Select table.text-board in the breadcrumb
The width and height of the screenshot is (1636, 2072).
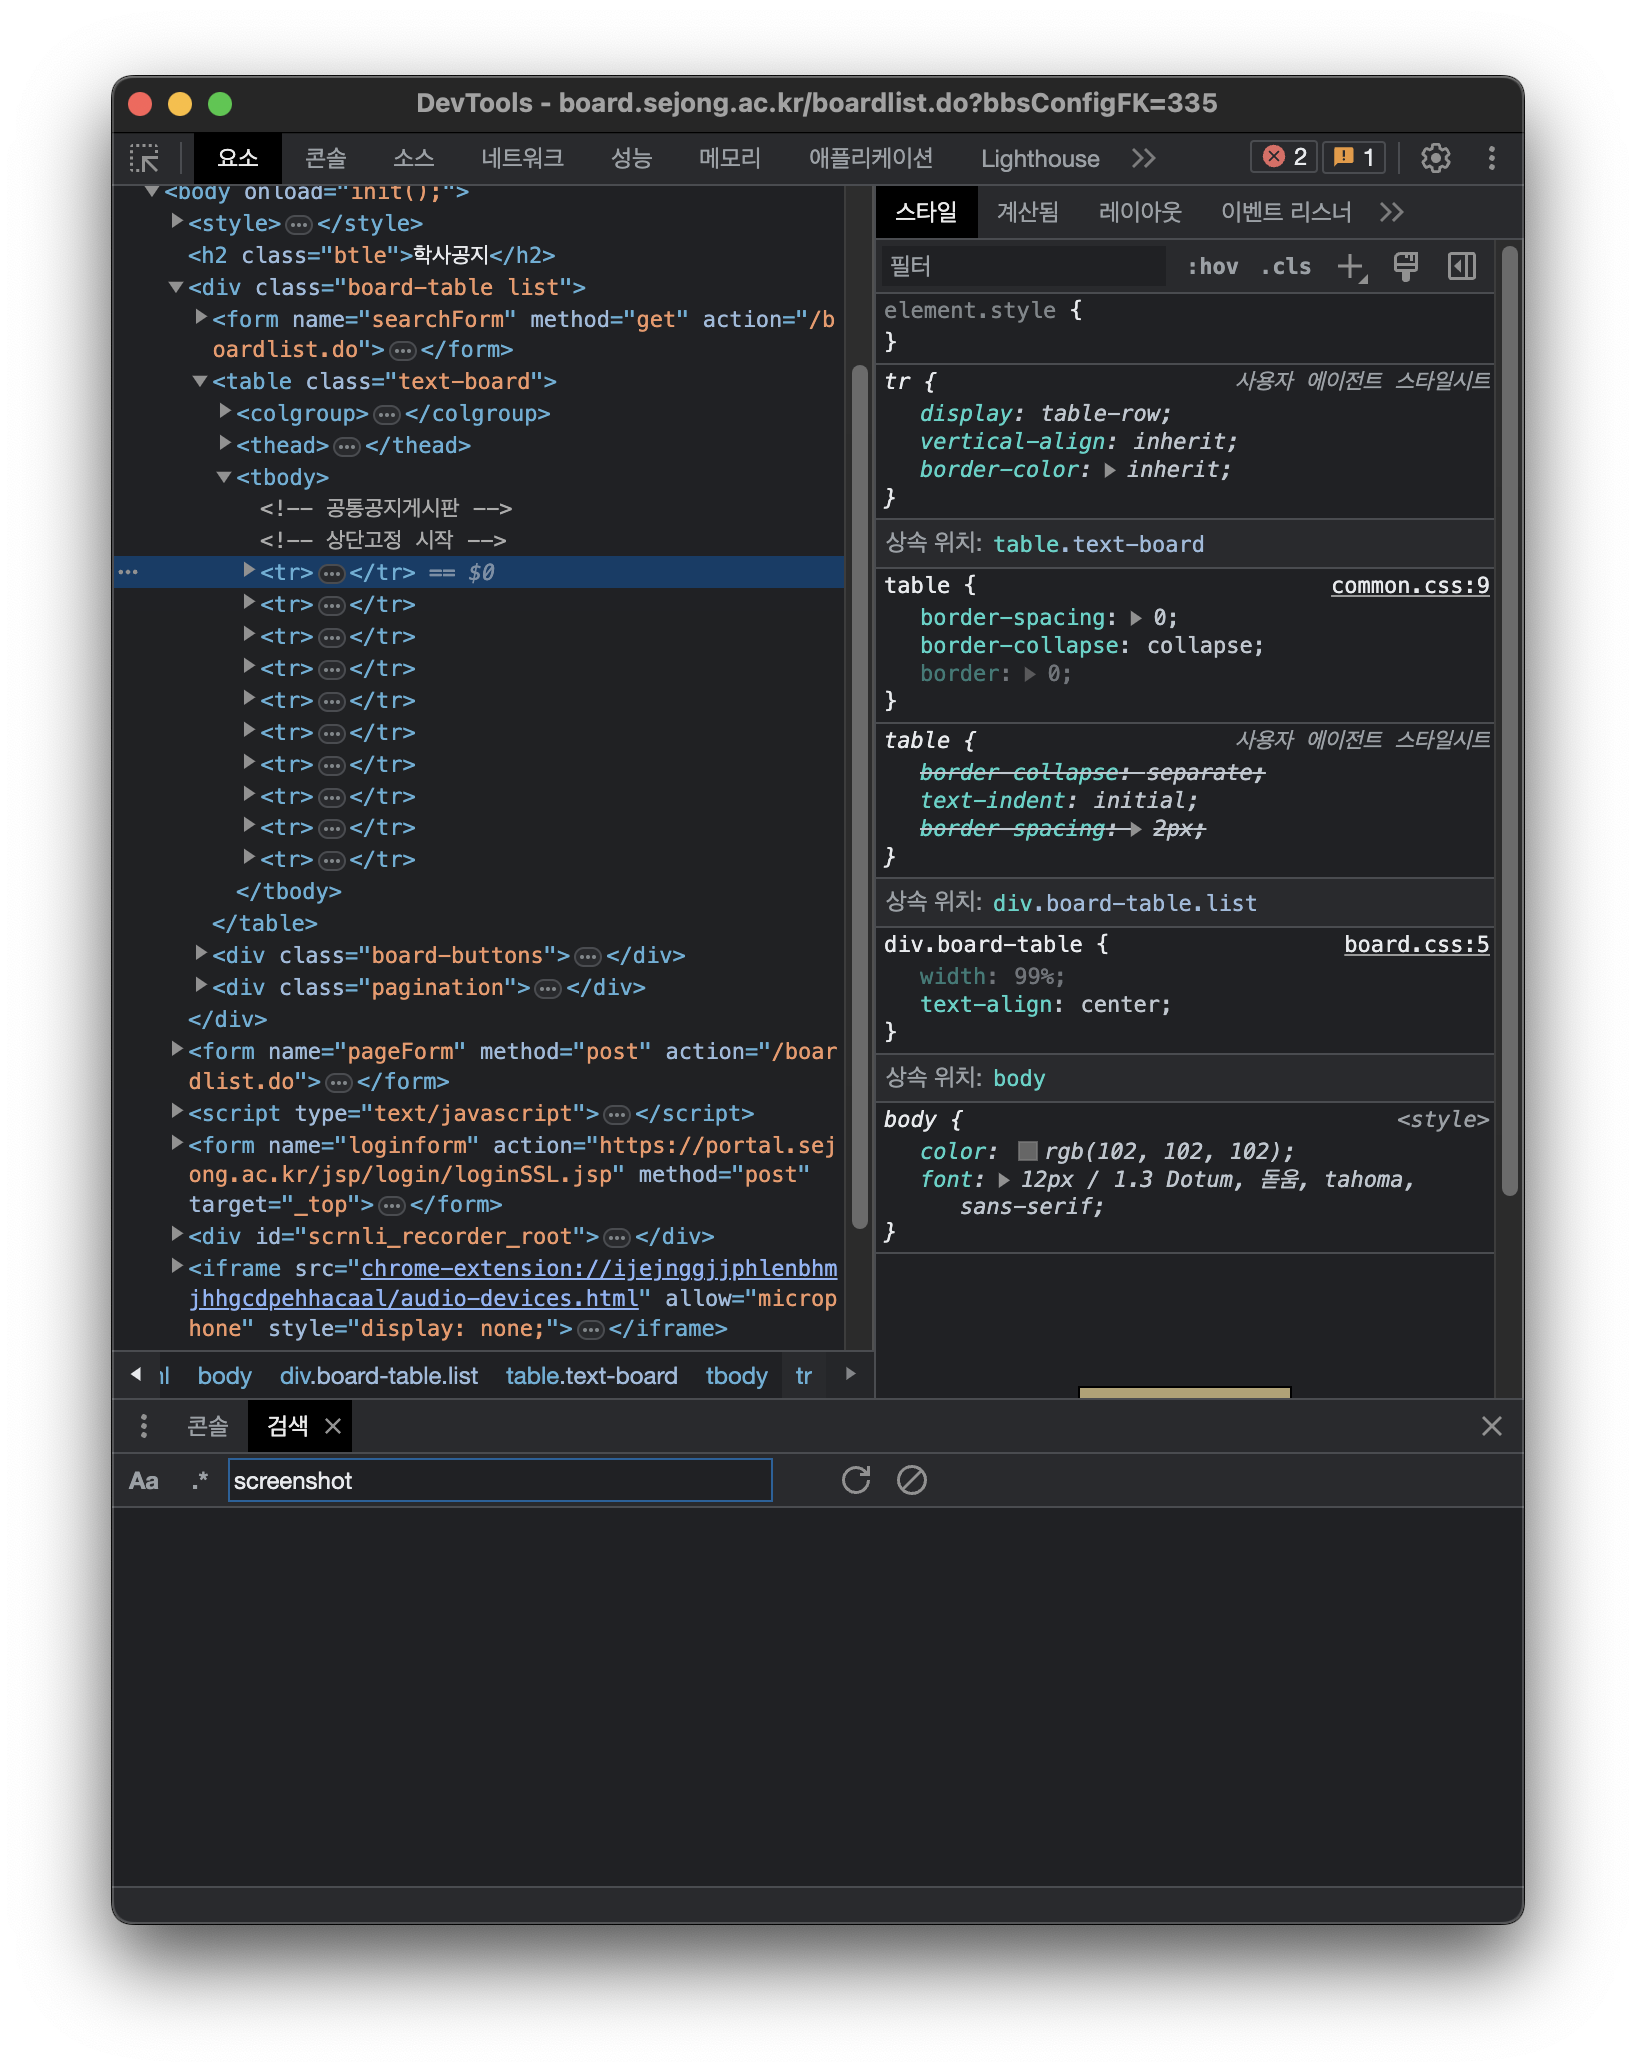591,1376
